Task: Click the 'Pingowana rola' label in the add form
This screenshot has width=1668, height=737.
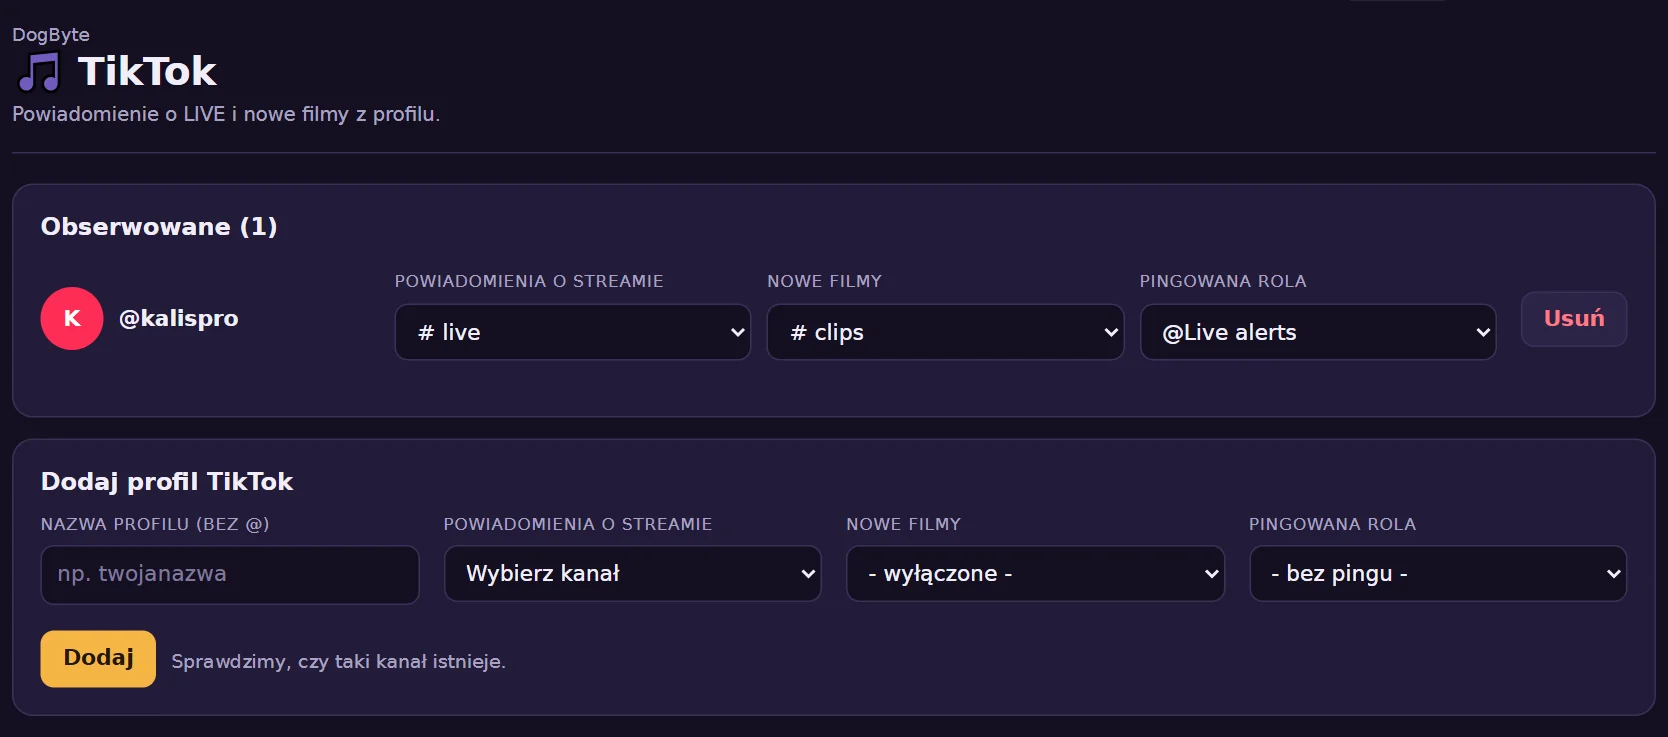Action: click(x=1333, y=524)
